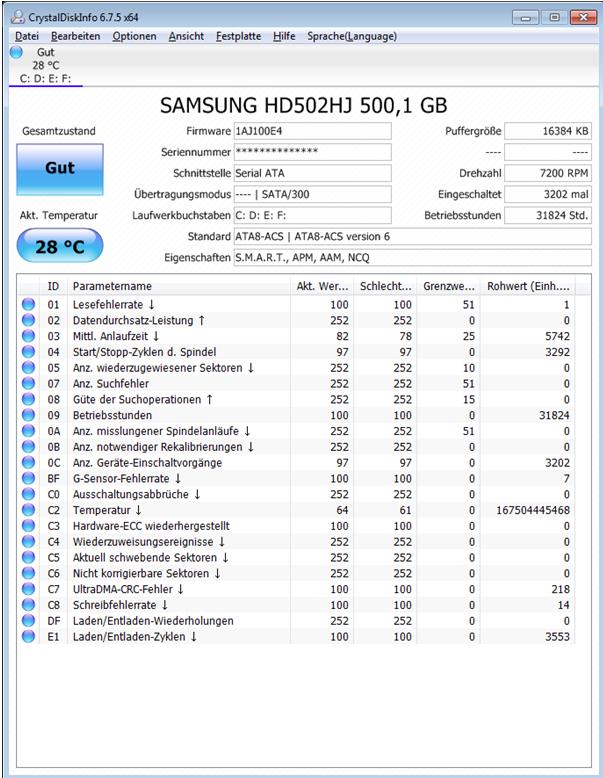Click the 28 °C temperature button
This screenshot has height=778, width=603.
point(60,246)
